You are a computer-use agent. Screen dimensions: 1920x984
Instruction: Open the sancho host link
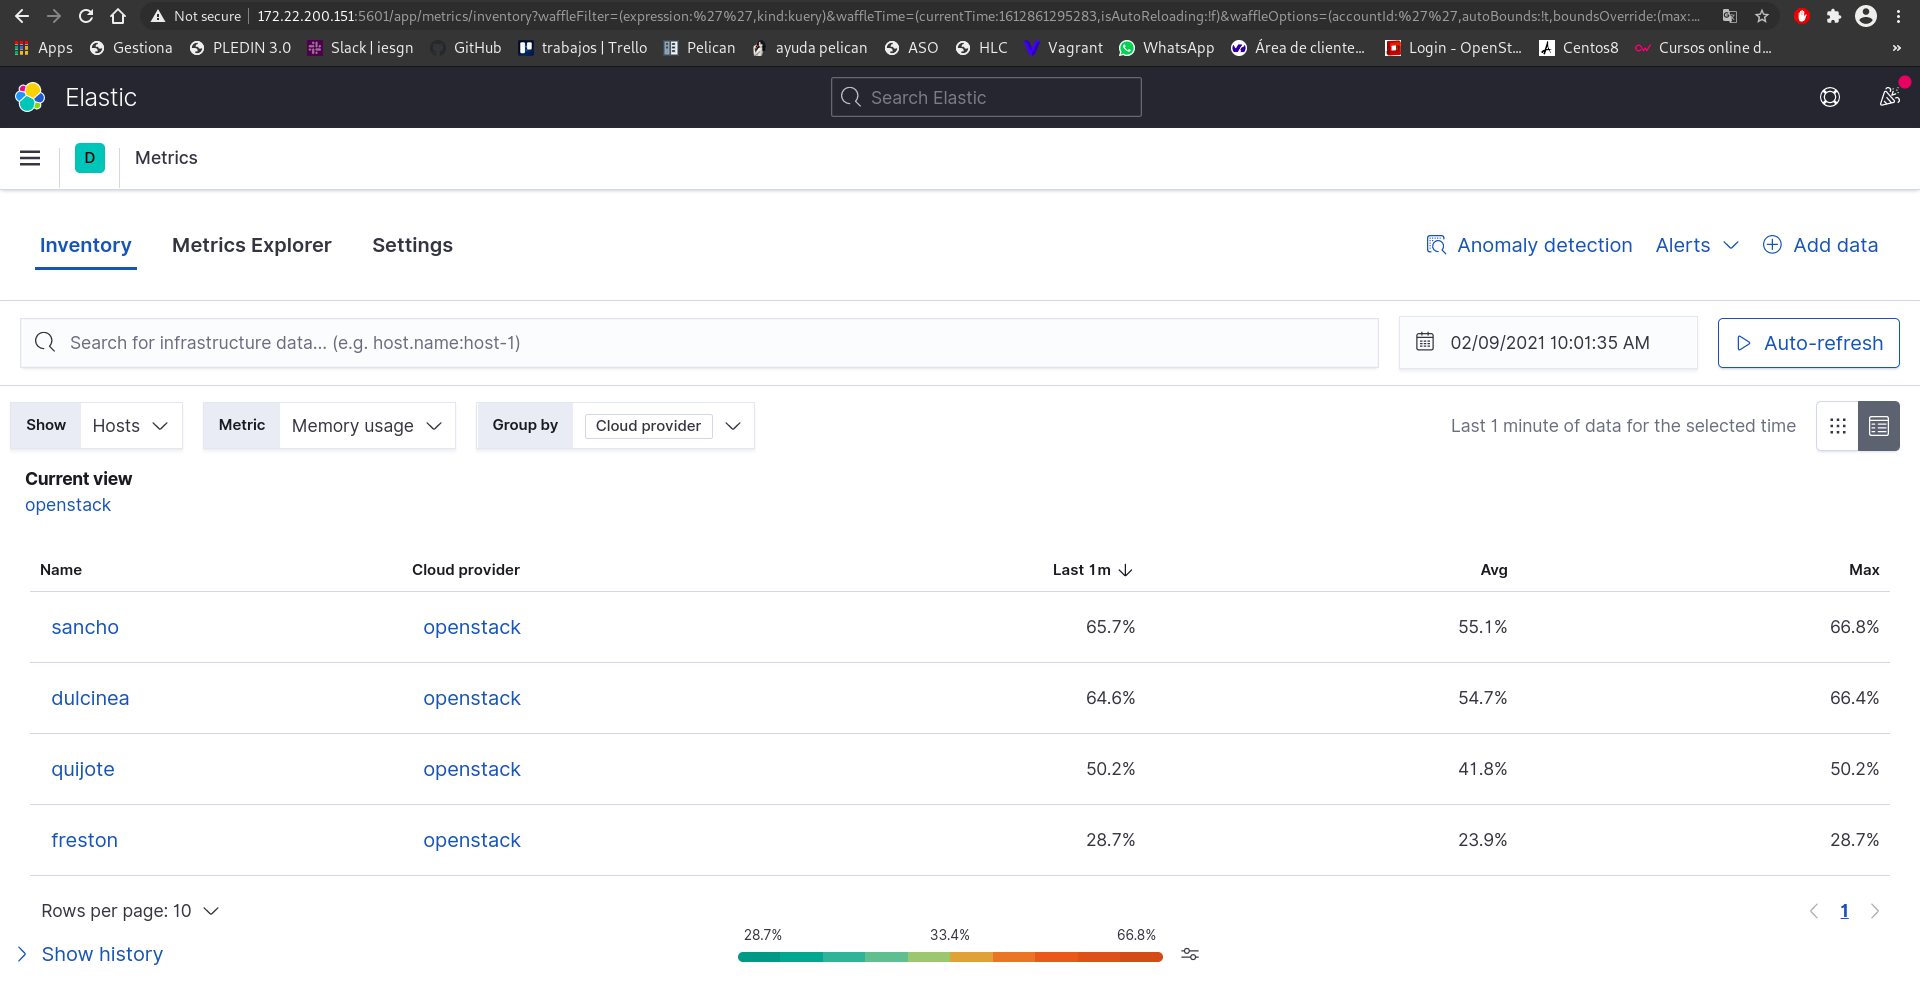pyautogui.click(x=85, y=627)
